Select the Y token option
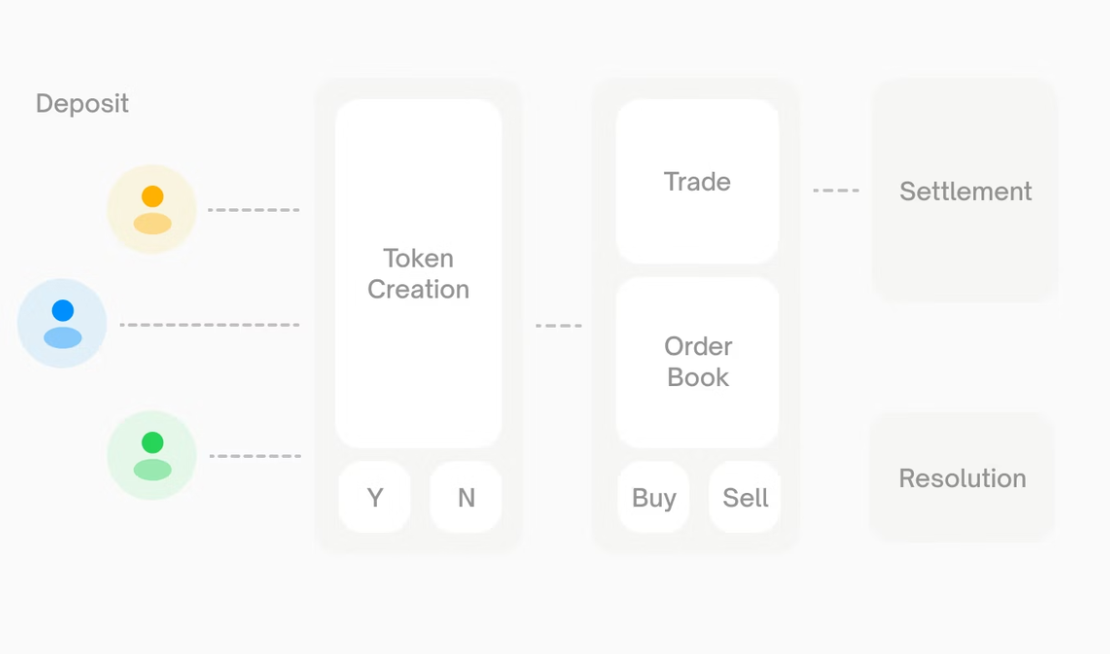The image size is (1110, 654). pyautogui.click(x=375, y=497)
